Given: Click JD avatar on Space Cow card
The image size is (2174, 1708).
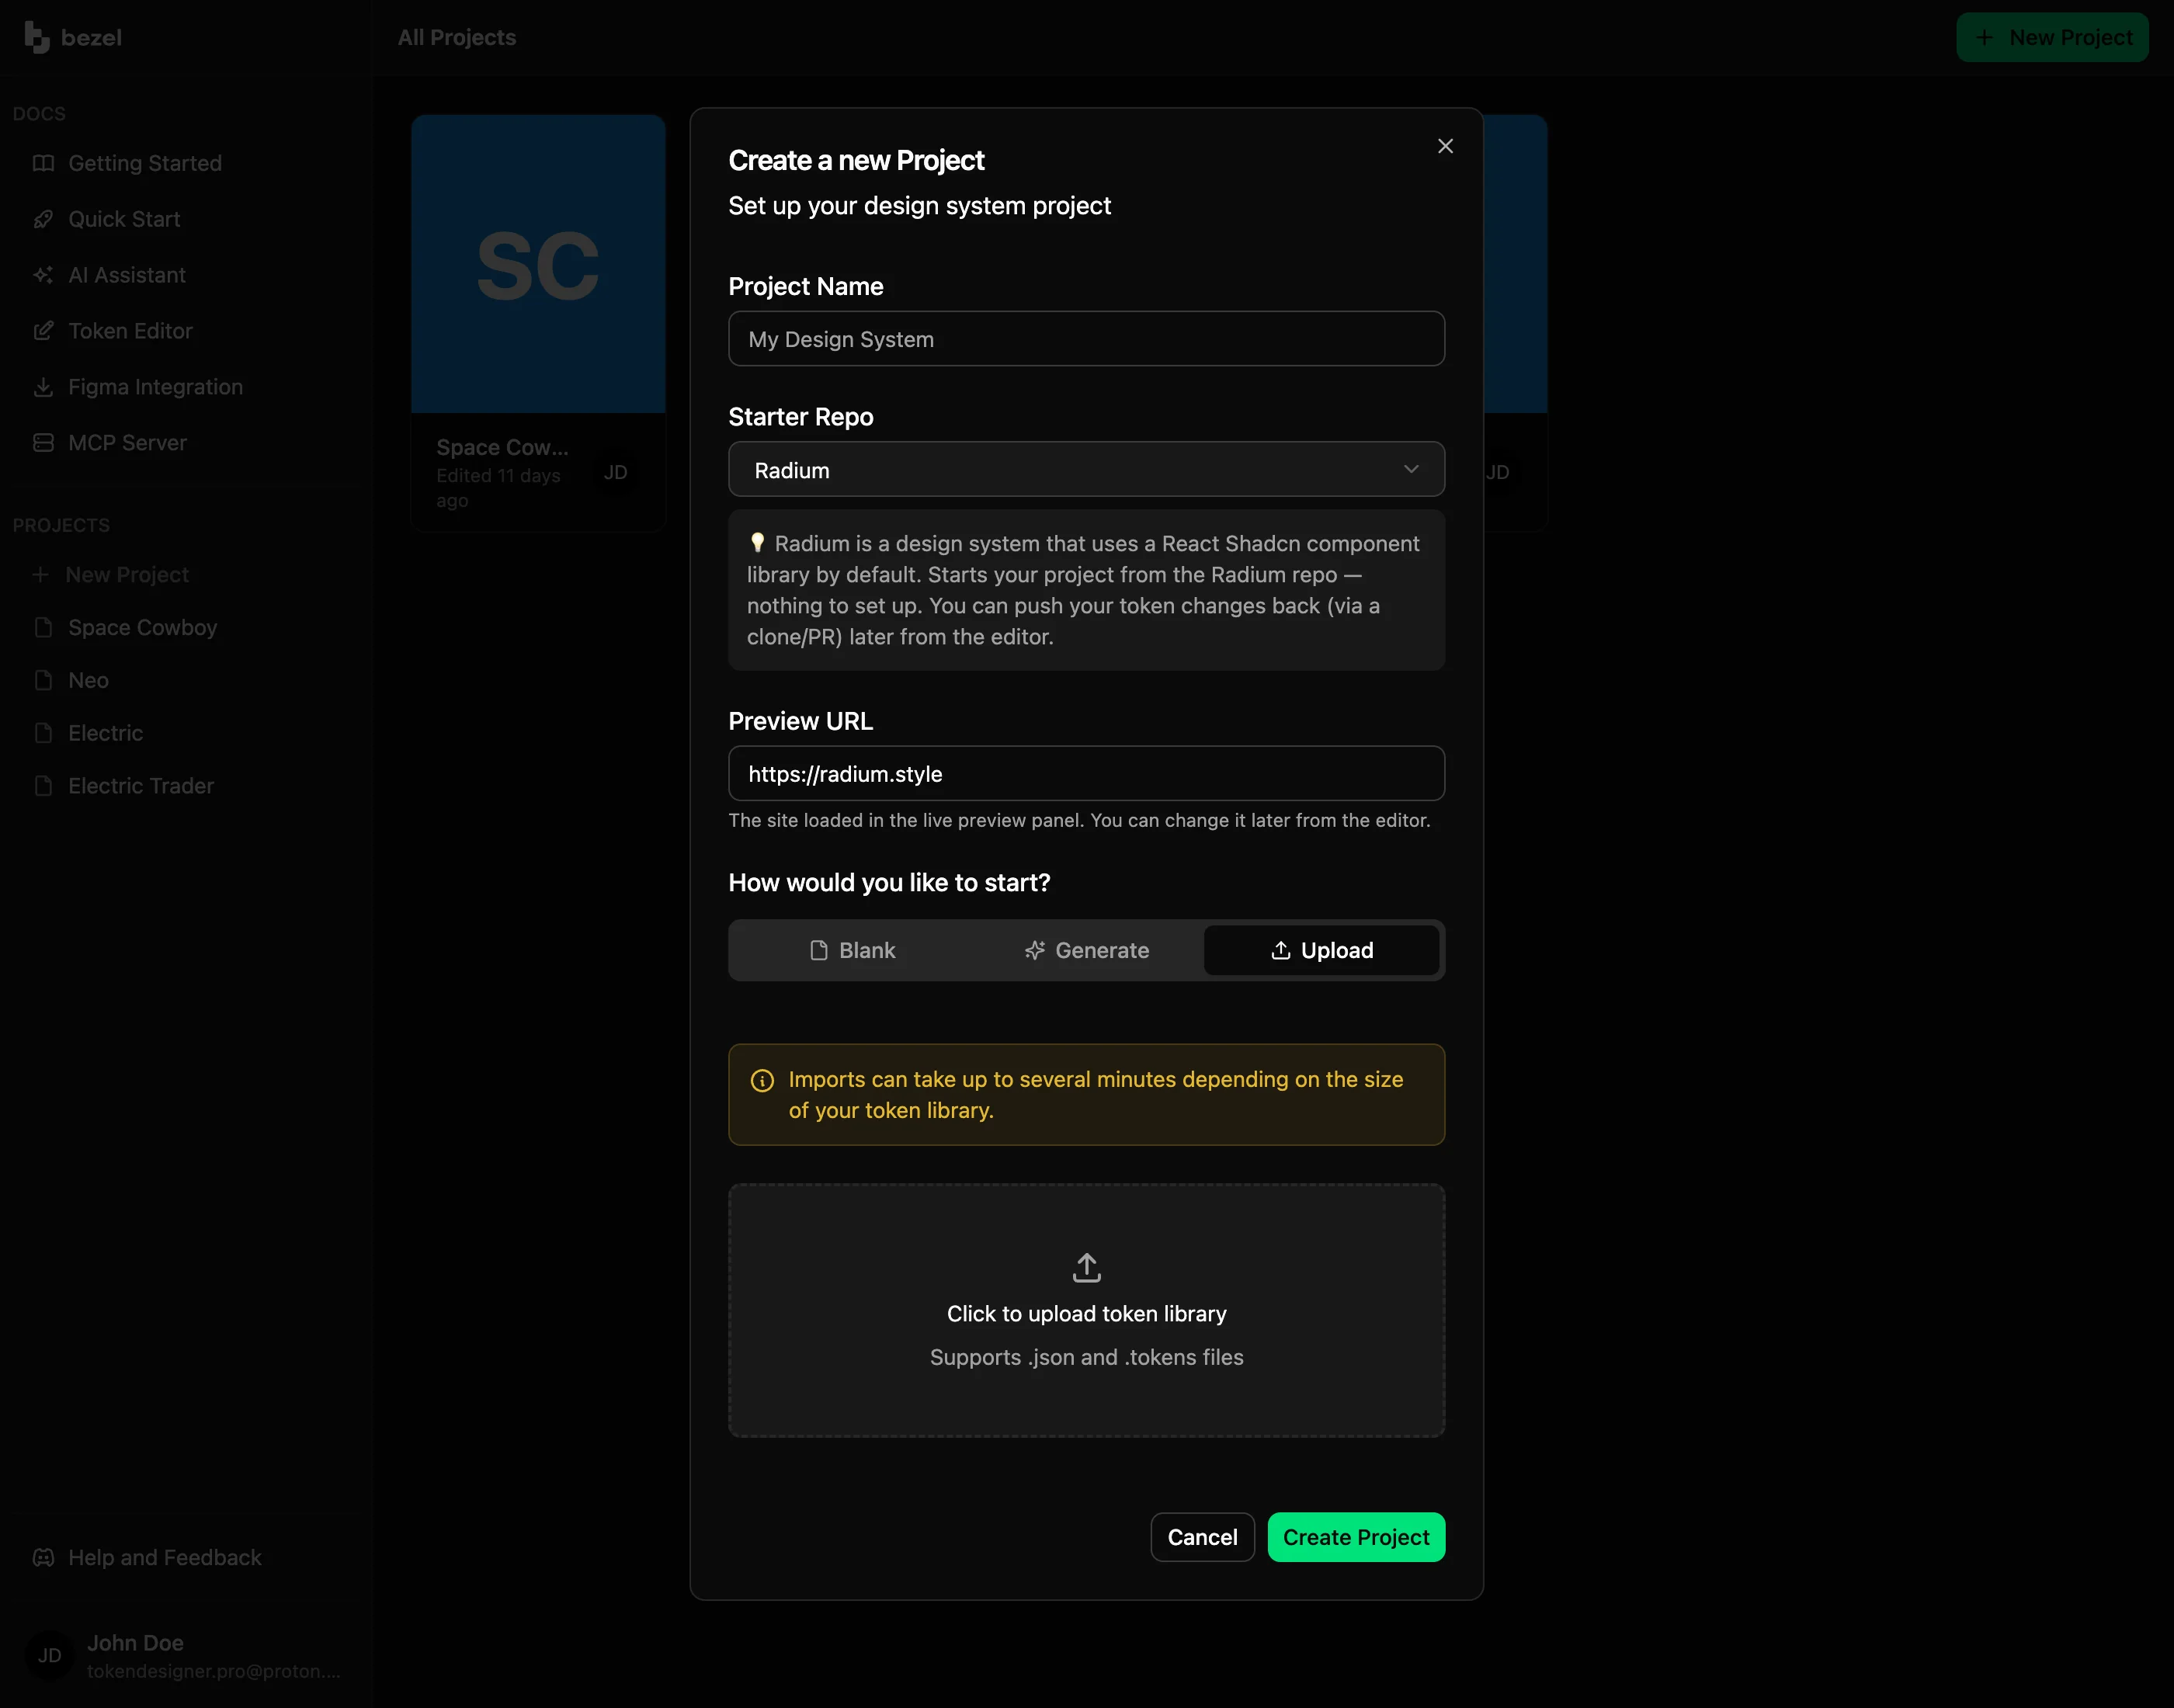Looking at the screenshot, I should 615,472.
